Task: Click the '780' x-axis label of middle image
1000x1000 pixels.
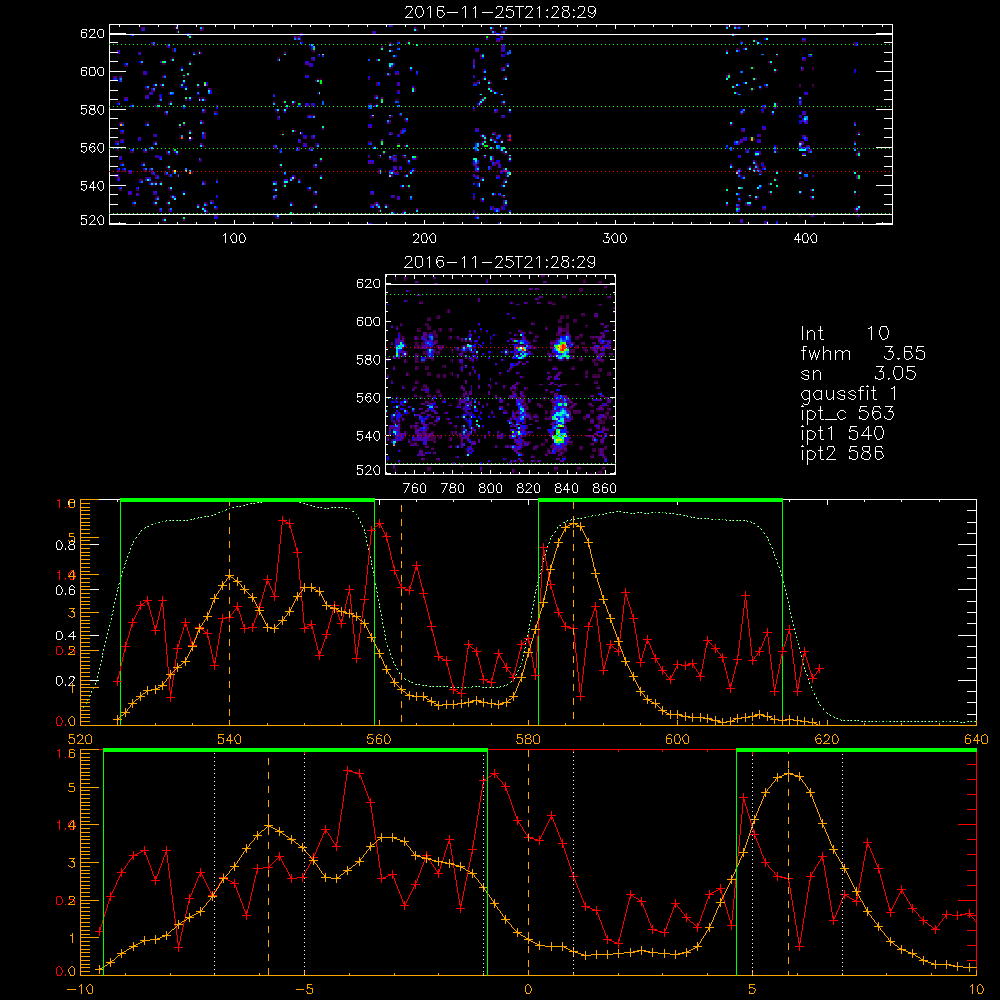Action: (453, 489)
